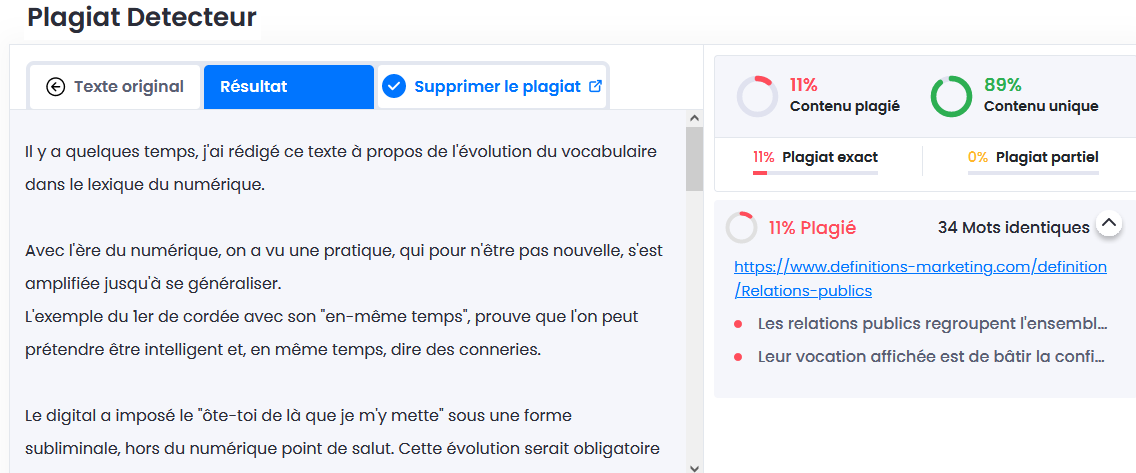
Task: Click the back arrow icon beside Texte original
Action: (x=55, y=87)
